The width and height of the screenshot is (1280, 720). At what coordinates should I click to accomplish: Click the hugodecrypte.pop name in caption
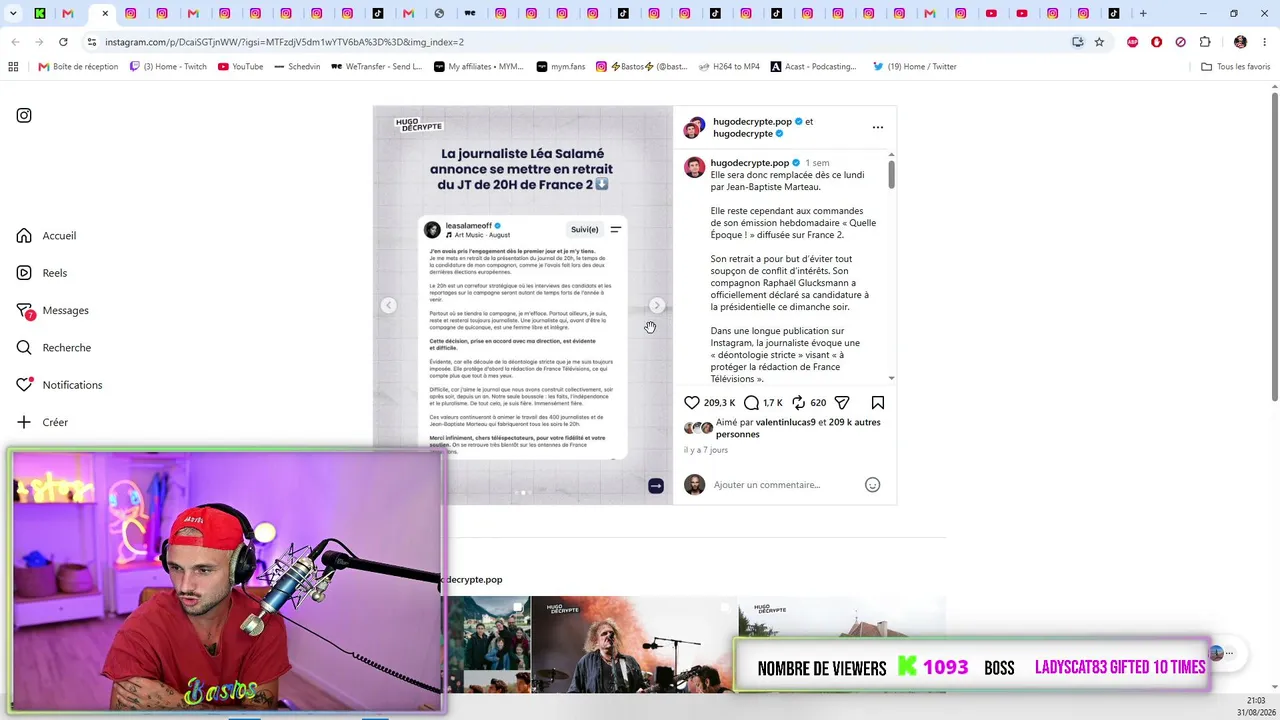click(x=750, y=163)
